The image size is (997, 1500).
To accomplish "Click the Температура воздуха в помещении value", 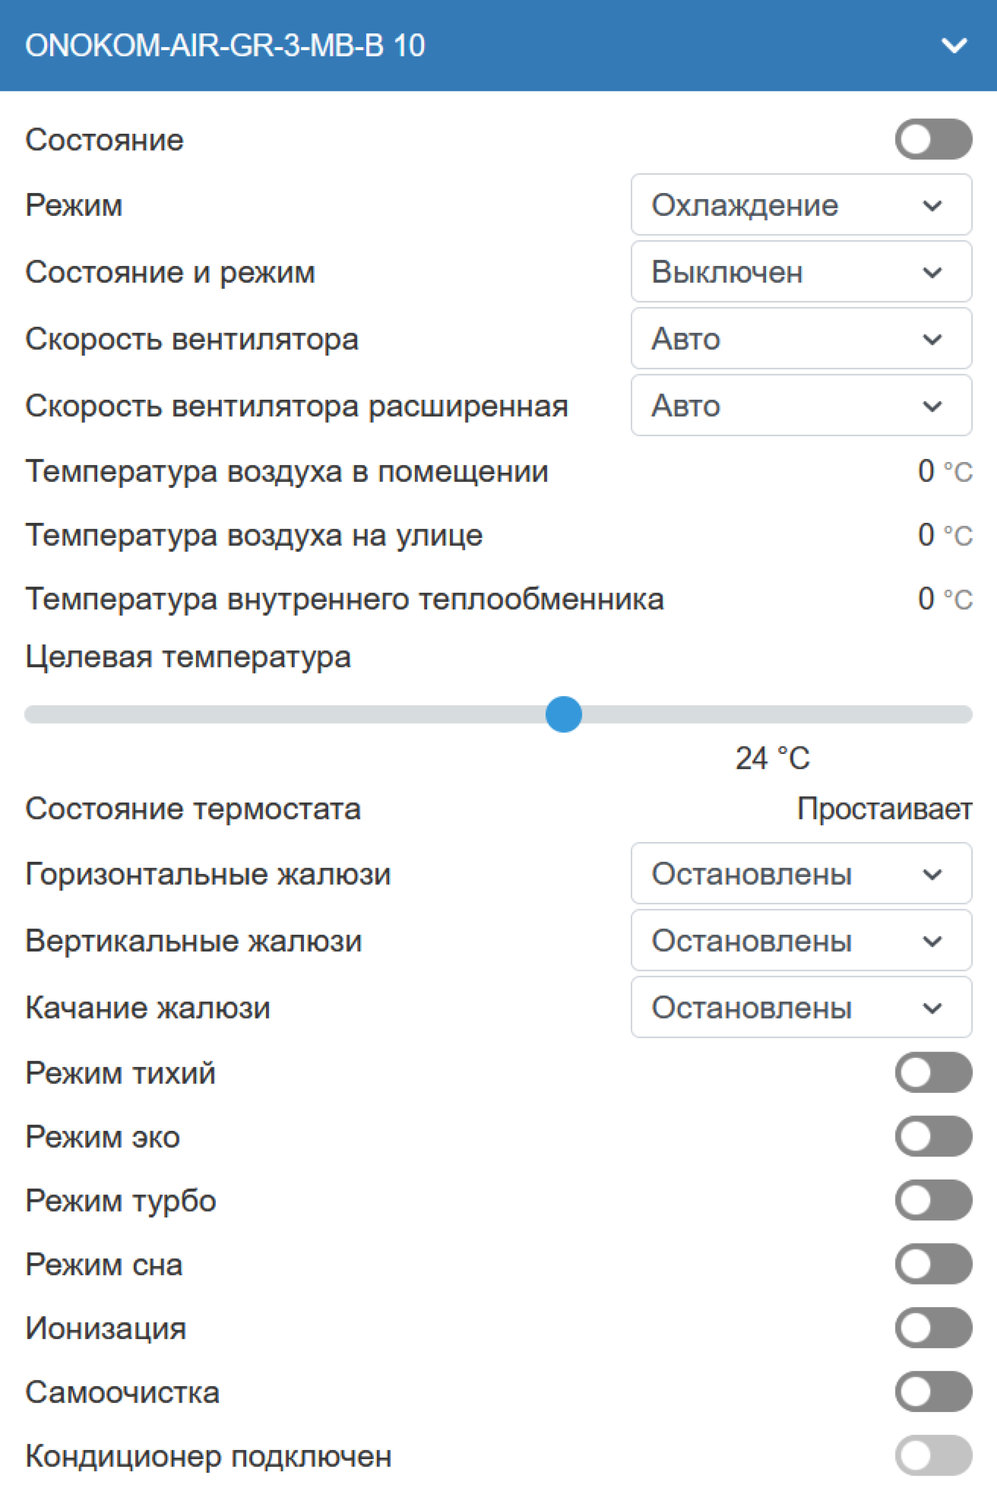I will pos(927,471).
